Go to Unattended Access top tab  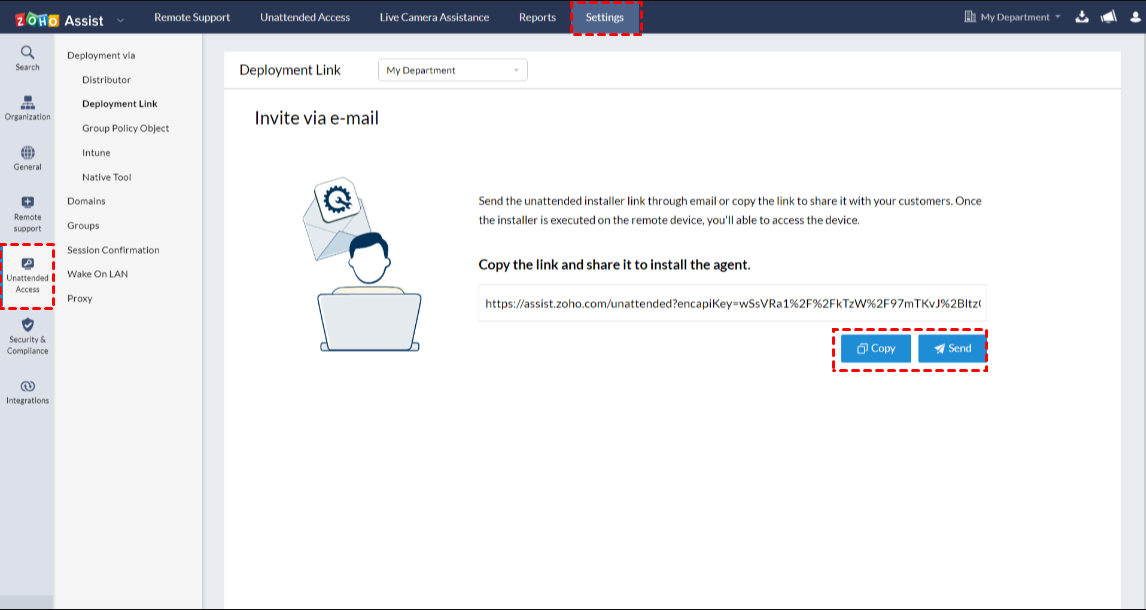[305, 17]
